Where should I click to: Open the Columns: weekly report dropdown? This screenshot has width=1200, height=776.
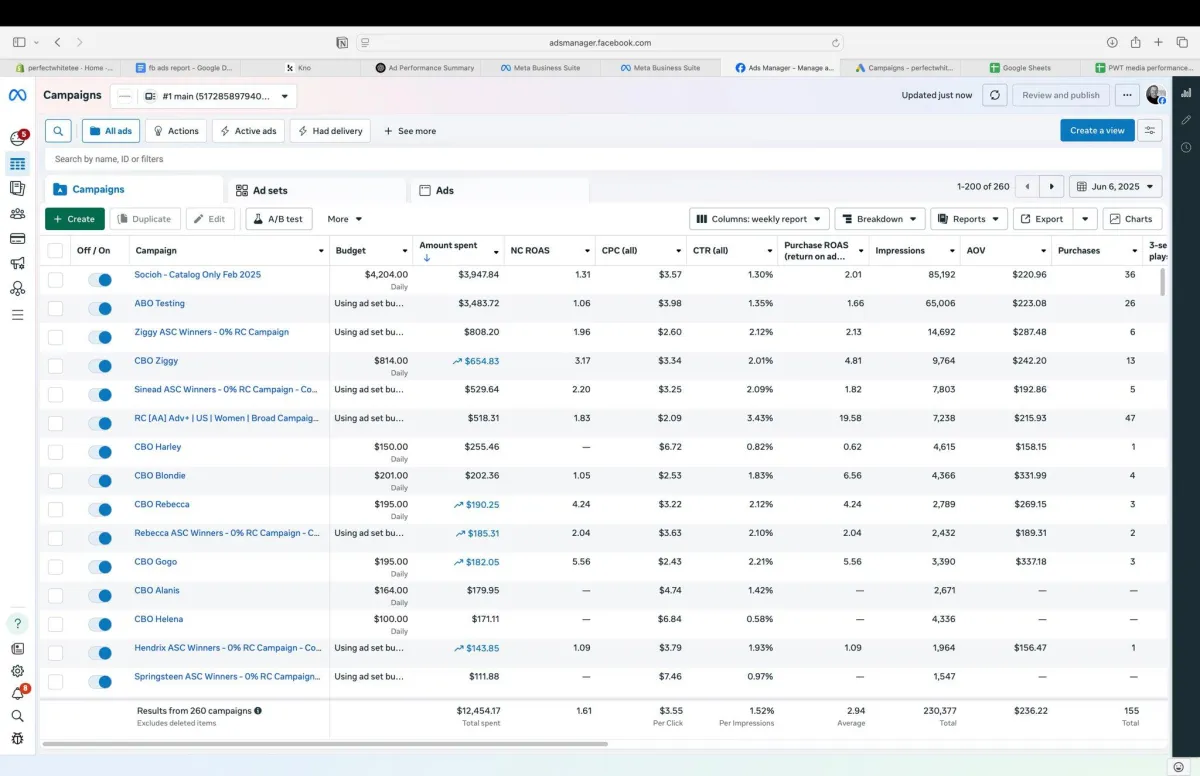pyautogui.click(x=759, y=219)
